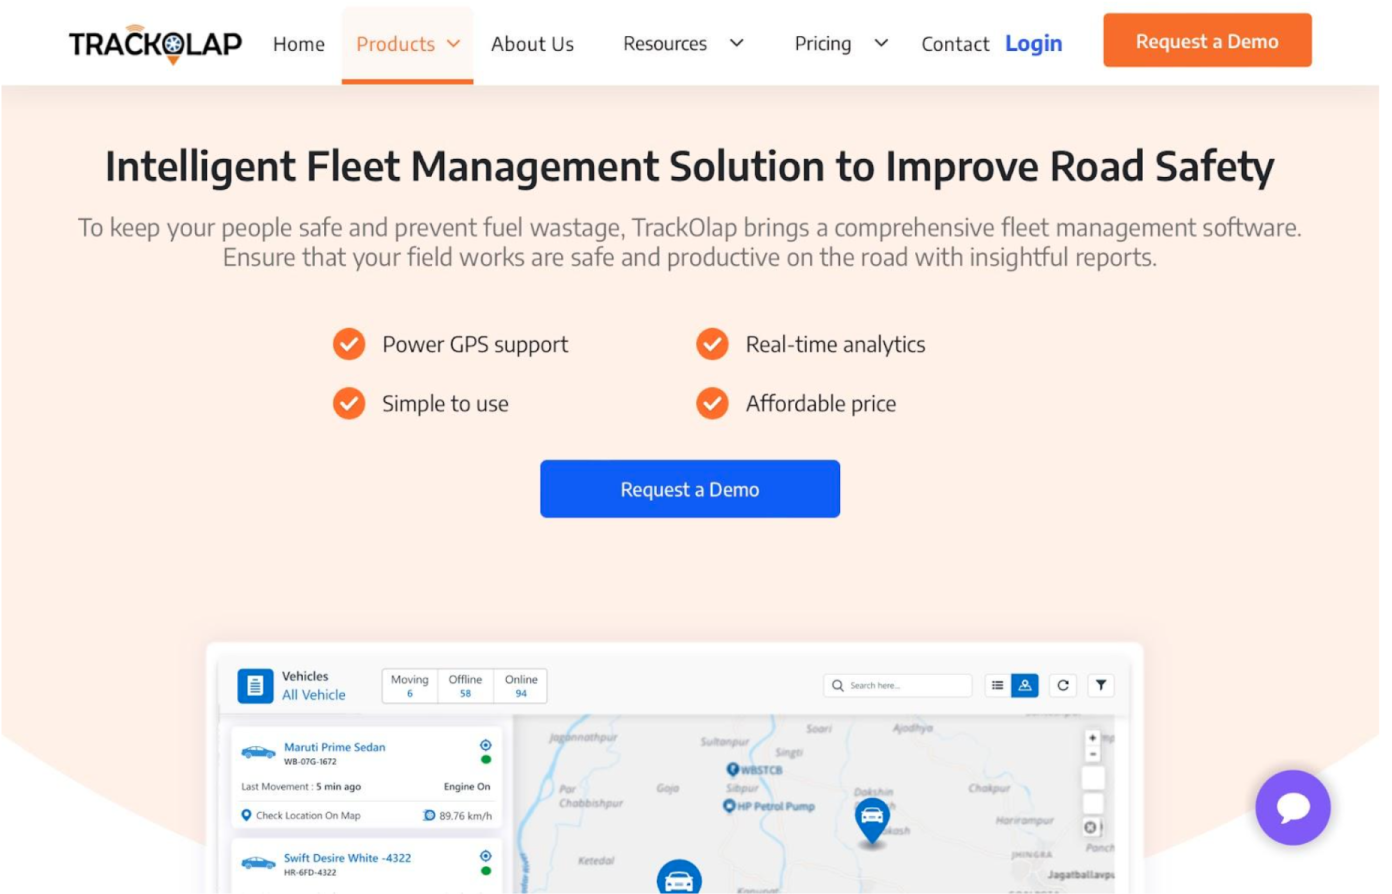Click Last Movement : 5 min ago text

(301, 787)
